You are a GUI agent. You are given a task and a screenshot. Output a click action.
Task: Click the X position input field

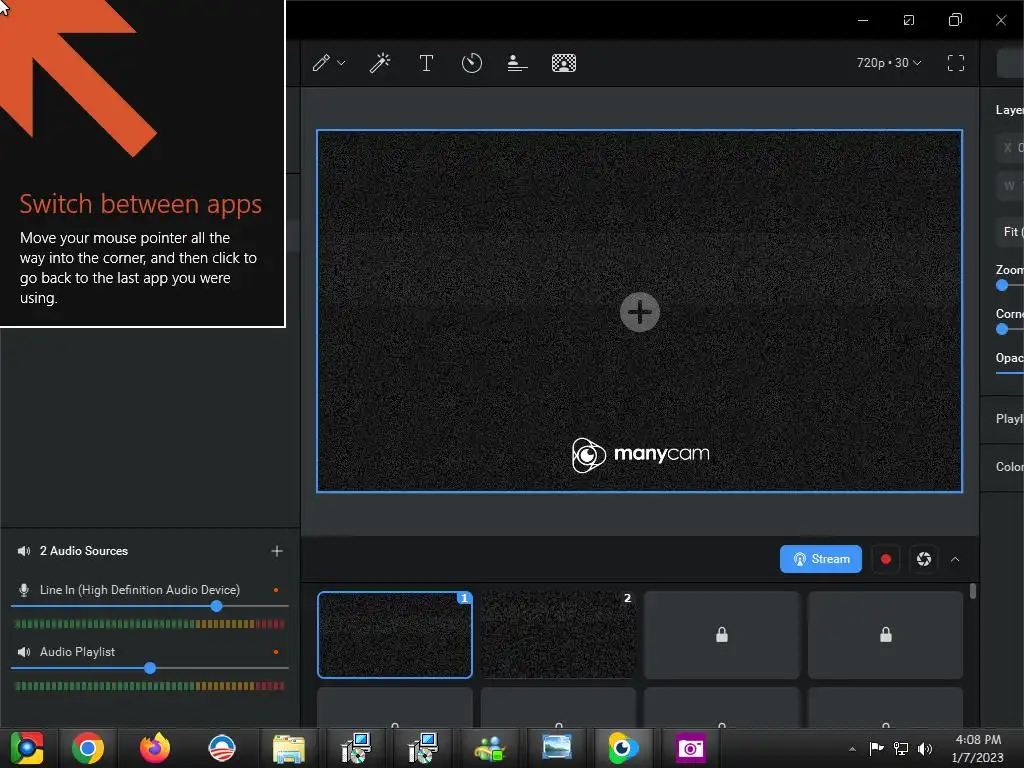[x=1010, y=148]
